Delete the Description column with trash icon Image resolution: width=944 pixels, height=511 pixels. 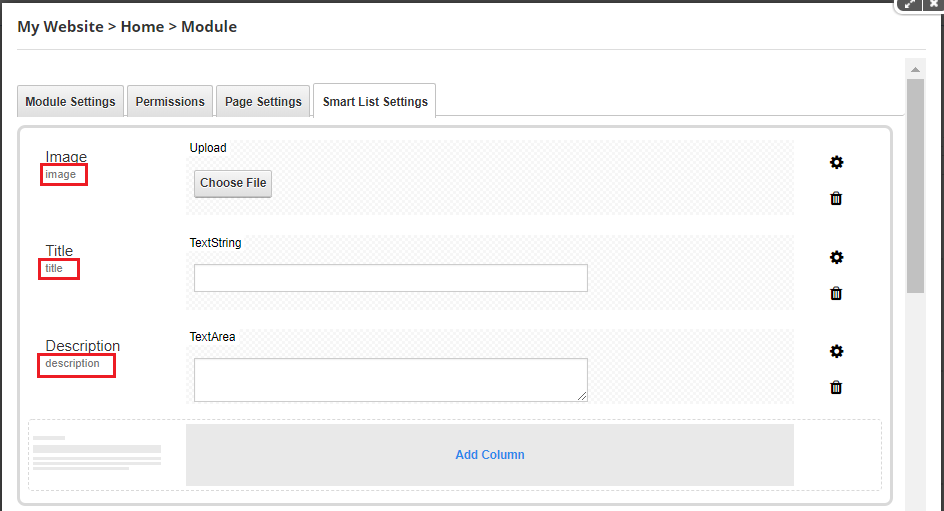[836, 388]
